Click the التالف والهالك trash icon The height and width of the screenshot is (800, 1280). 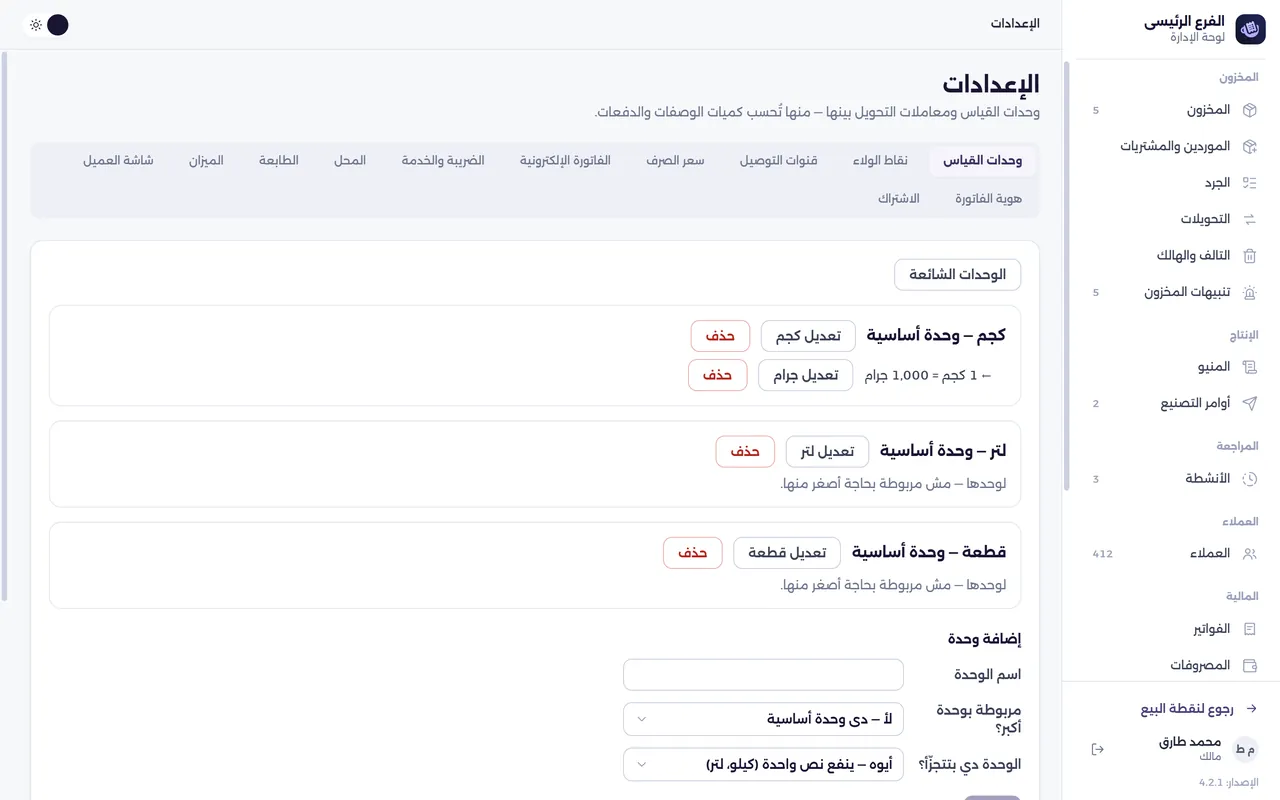click(1249, 256)
